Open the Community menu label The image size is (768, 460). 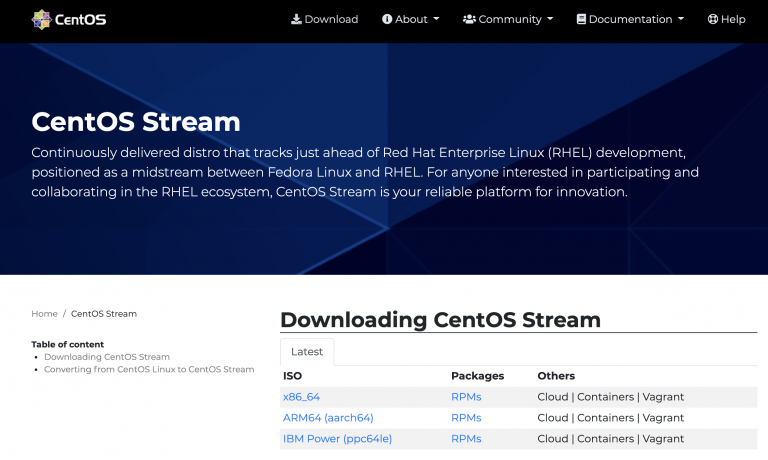click(510, 20)
